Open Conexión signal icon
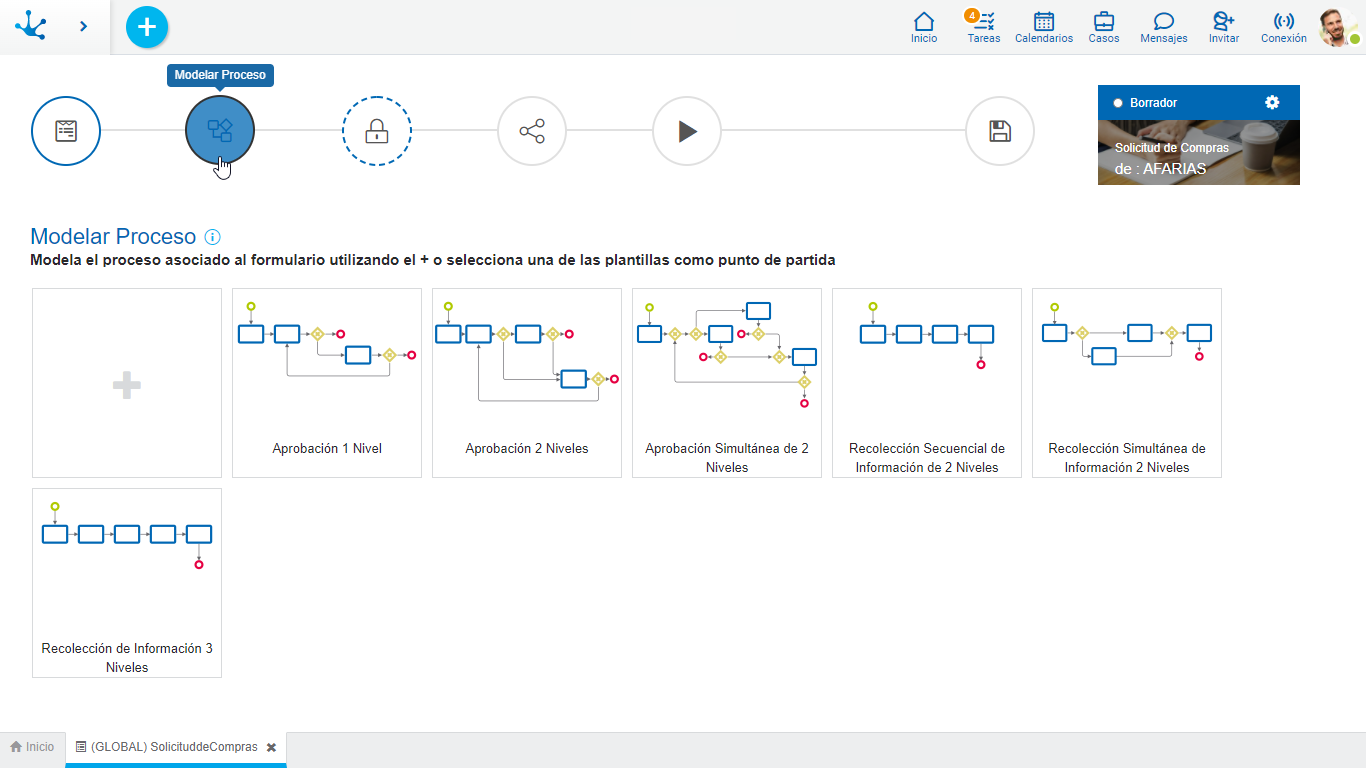The image size is (1366, 768). [1284, 28]
